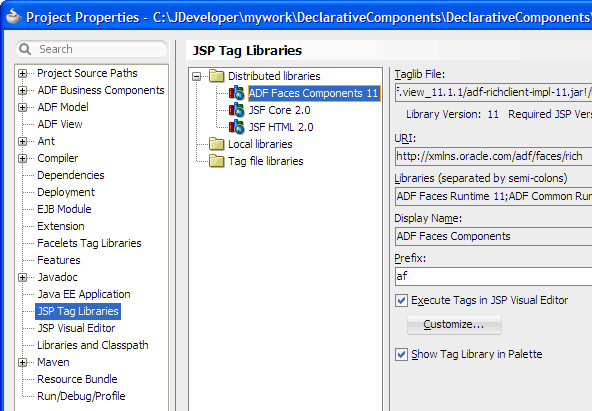592x411 pixels.
Task: Click the Local libraries folder icon
Action: click(x=217, y=144)
